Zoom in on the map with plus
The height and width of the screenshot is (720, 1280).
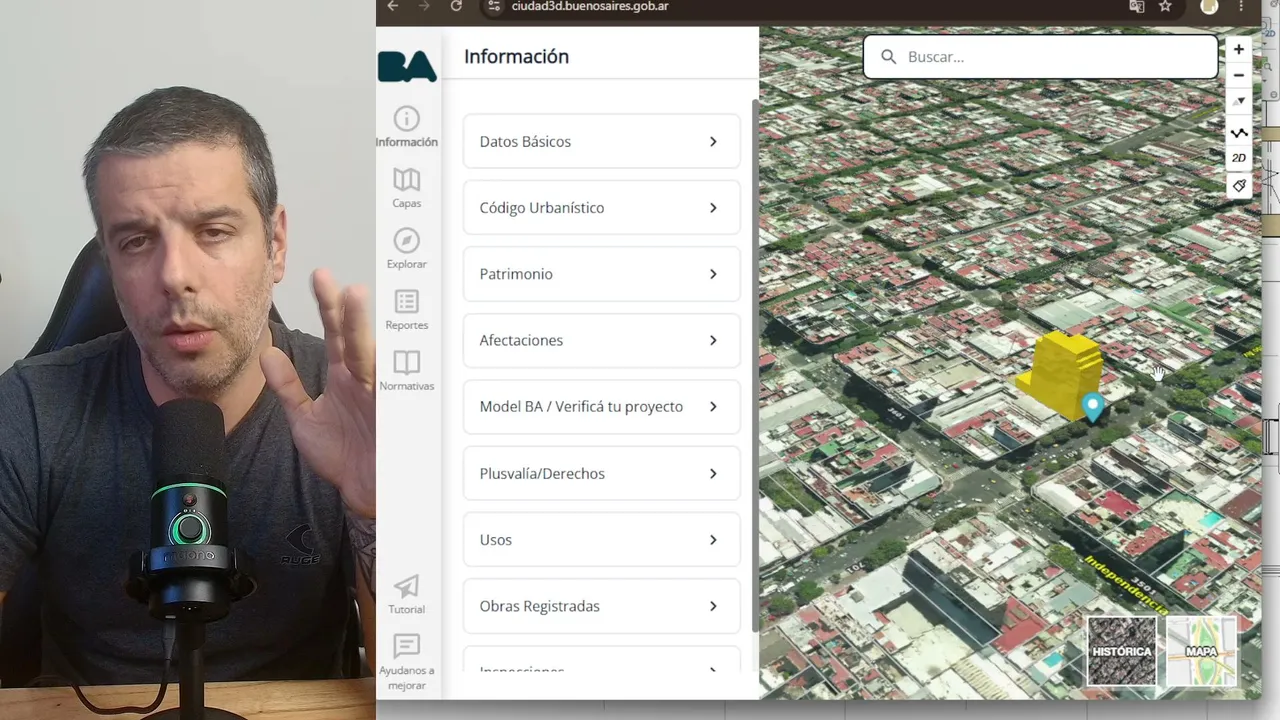pos(1239,49)
